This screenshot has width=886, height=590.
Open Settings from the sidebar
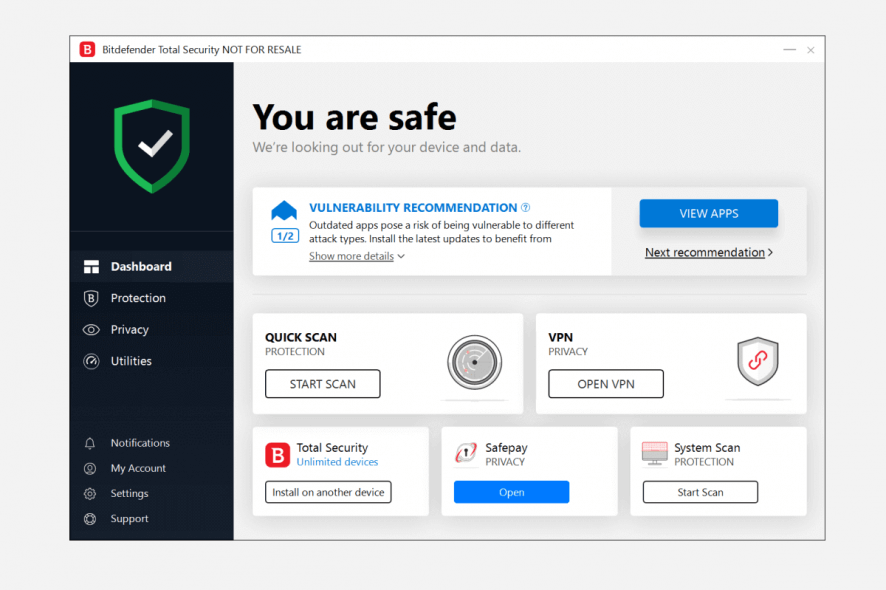point(129,494)
